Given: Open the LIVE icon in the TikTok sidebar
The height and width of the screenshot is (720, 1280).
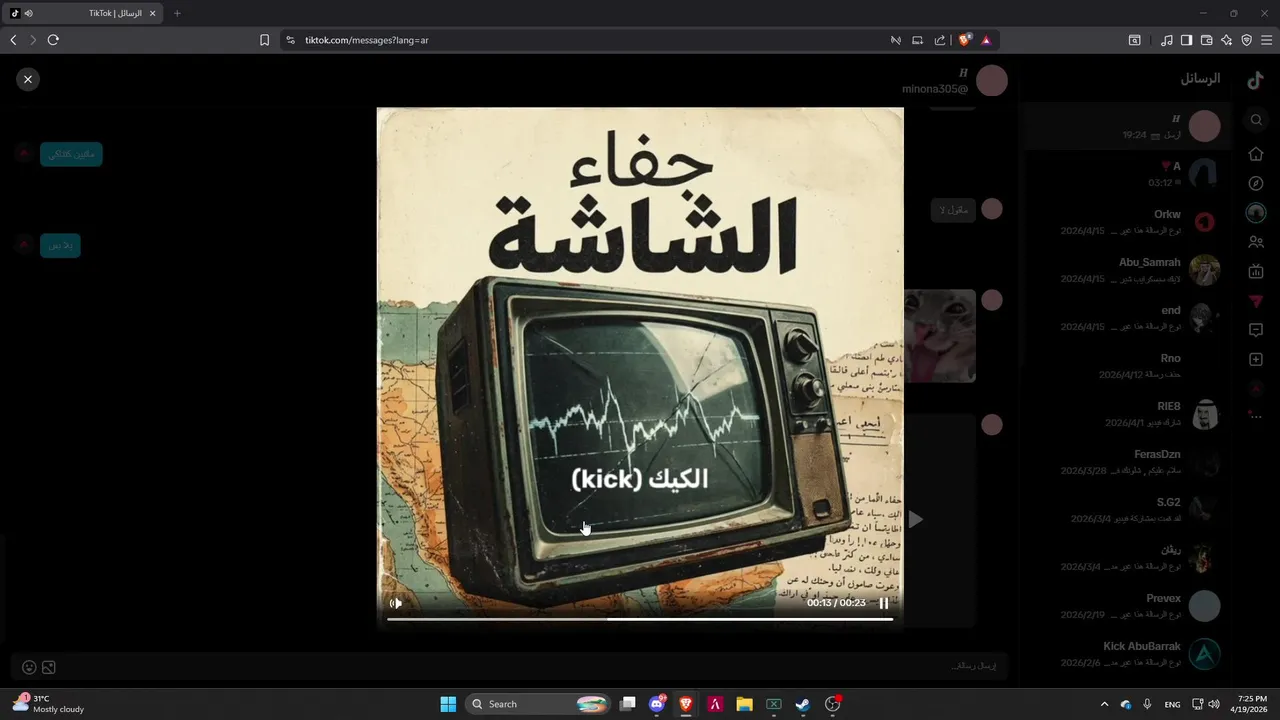Looking at the screenshot, I should coord(1256,271).
